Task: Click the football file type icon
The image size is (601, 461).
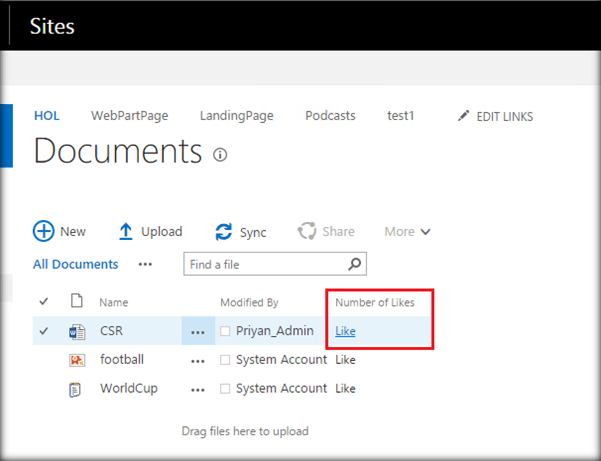Action: [x=76, y=360]
